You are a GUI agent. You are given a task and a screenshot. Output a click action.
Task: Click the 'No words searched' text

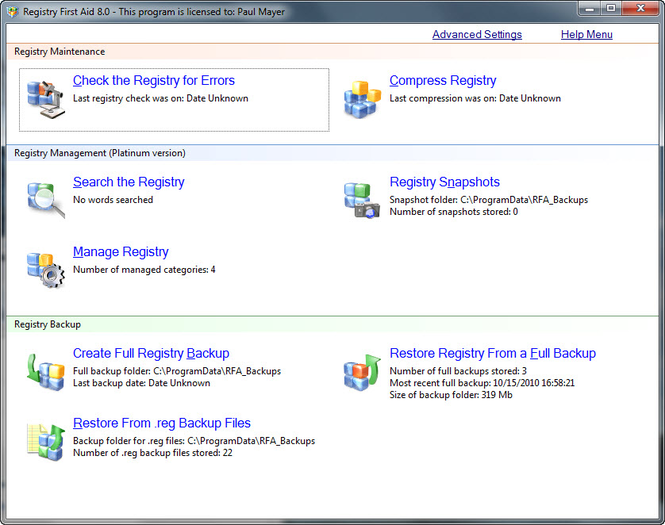click(x=113, y=200)
